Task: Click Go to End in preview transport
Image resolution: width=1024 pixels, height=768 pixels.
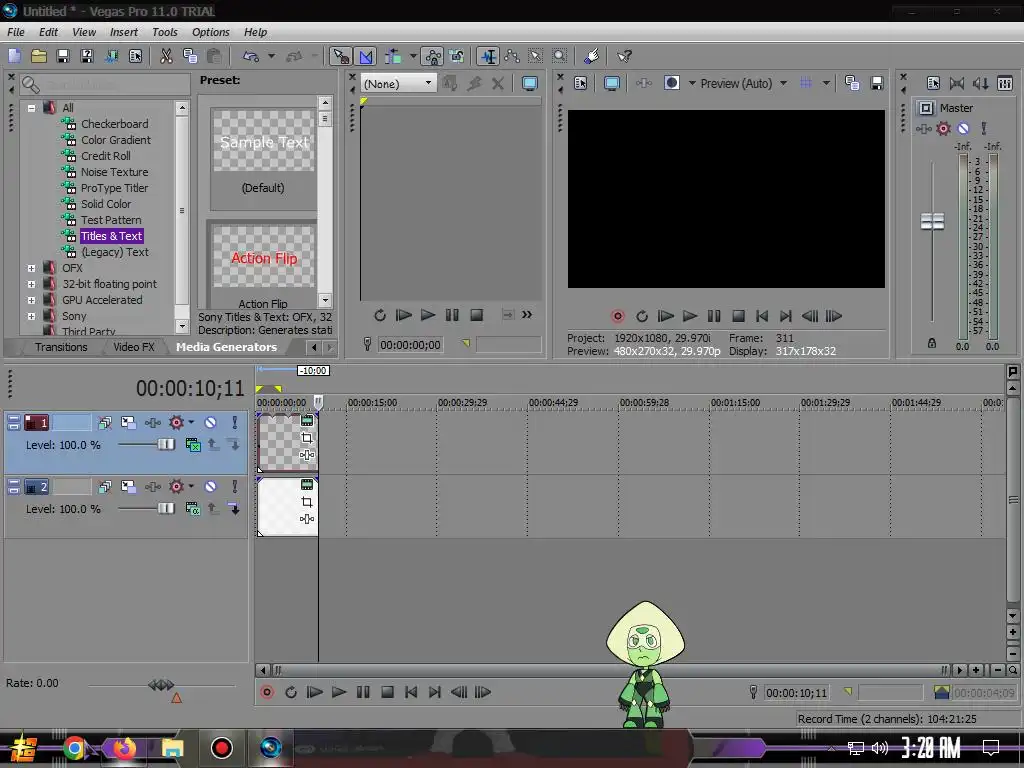Action: [786, 316]
